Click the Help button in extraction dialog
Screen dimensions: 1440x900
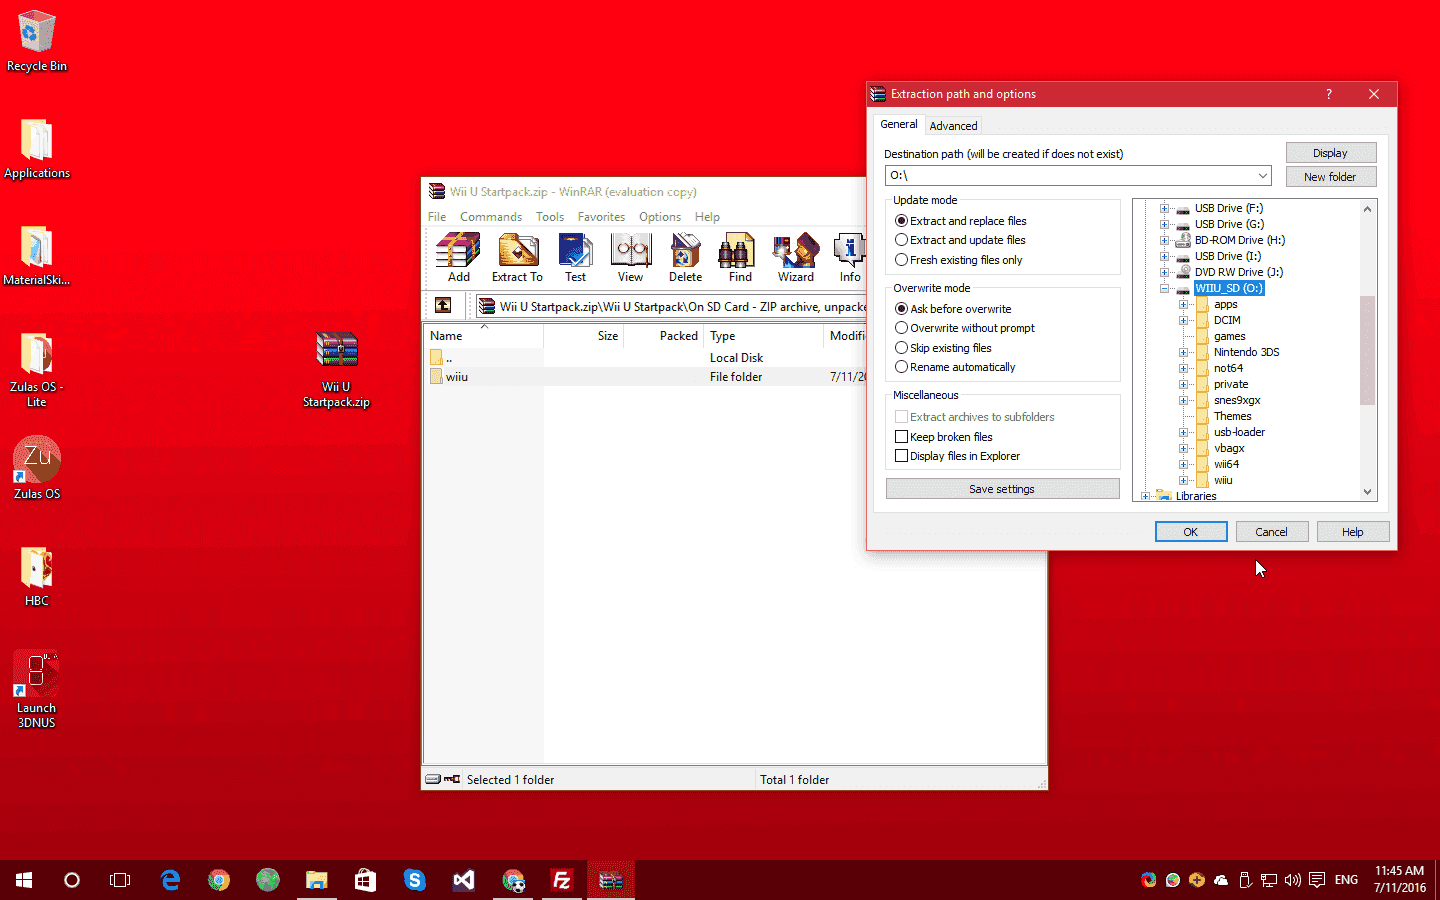1353,532
